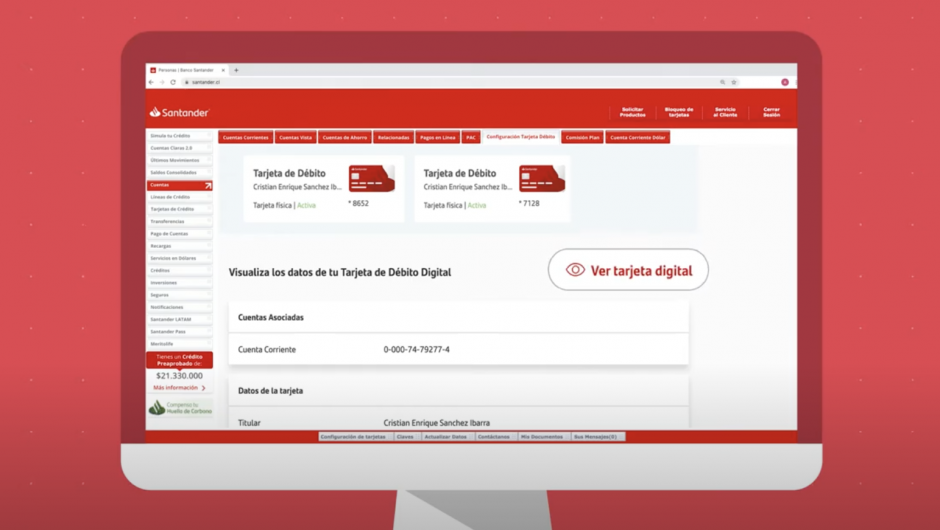Open Santander LATAM in the sidebar

point(179,320)
